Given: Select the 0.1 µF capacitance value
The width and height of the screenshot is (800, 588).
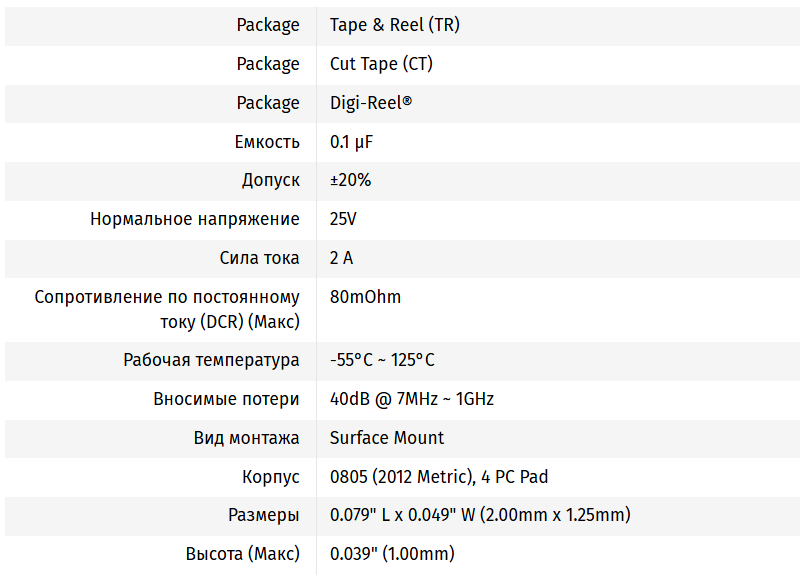Looking at the screenshot, I should point(352,142).
